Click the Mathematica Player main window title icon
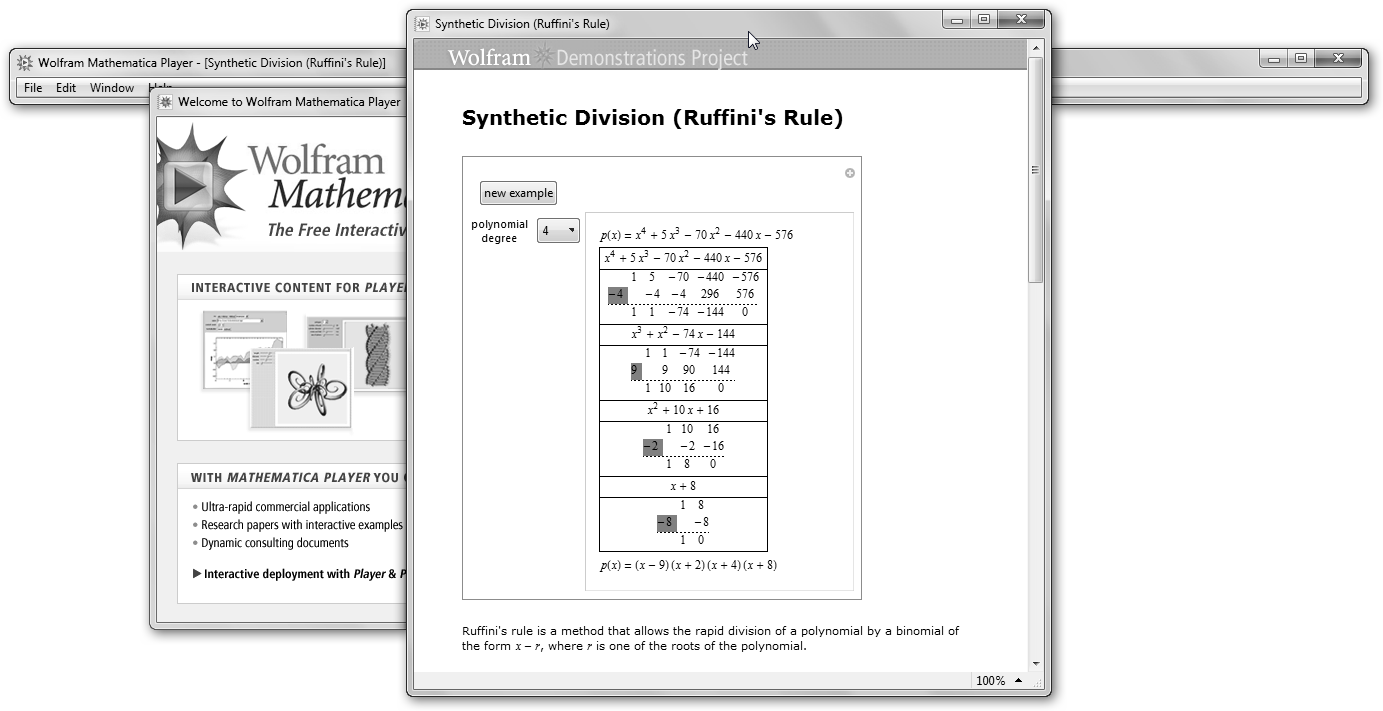The width and height of the screenshot is (1383, 711). (25, 63)
